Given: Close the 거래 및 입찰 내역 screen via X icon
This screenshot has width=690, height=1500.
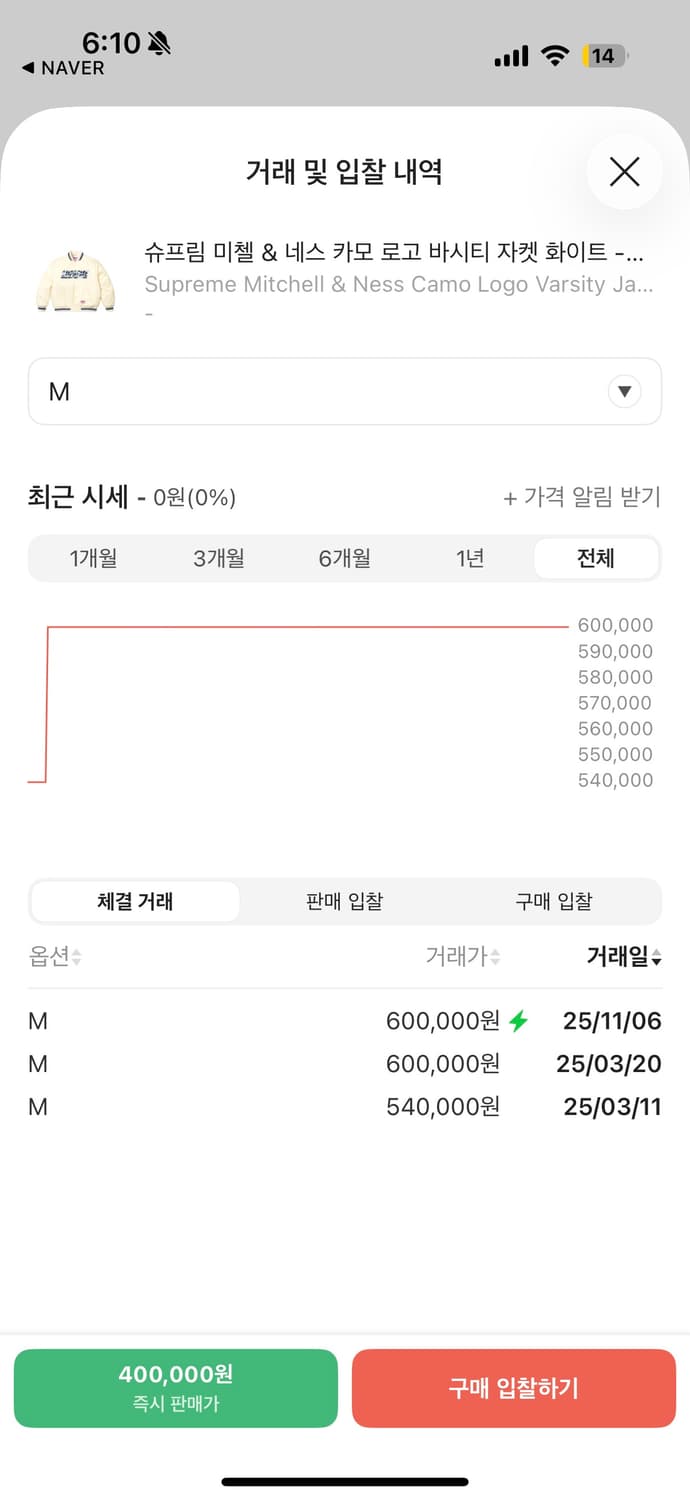Looking at the screenshot, I should coord(624,171).
